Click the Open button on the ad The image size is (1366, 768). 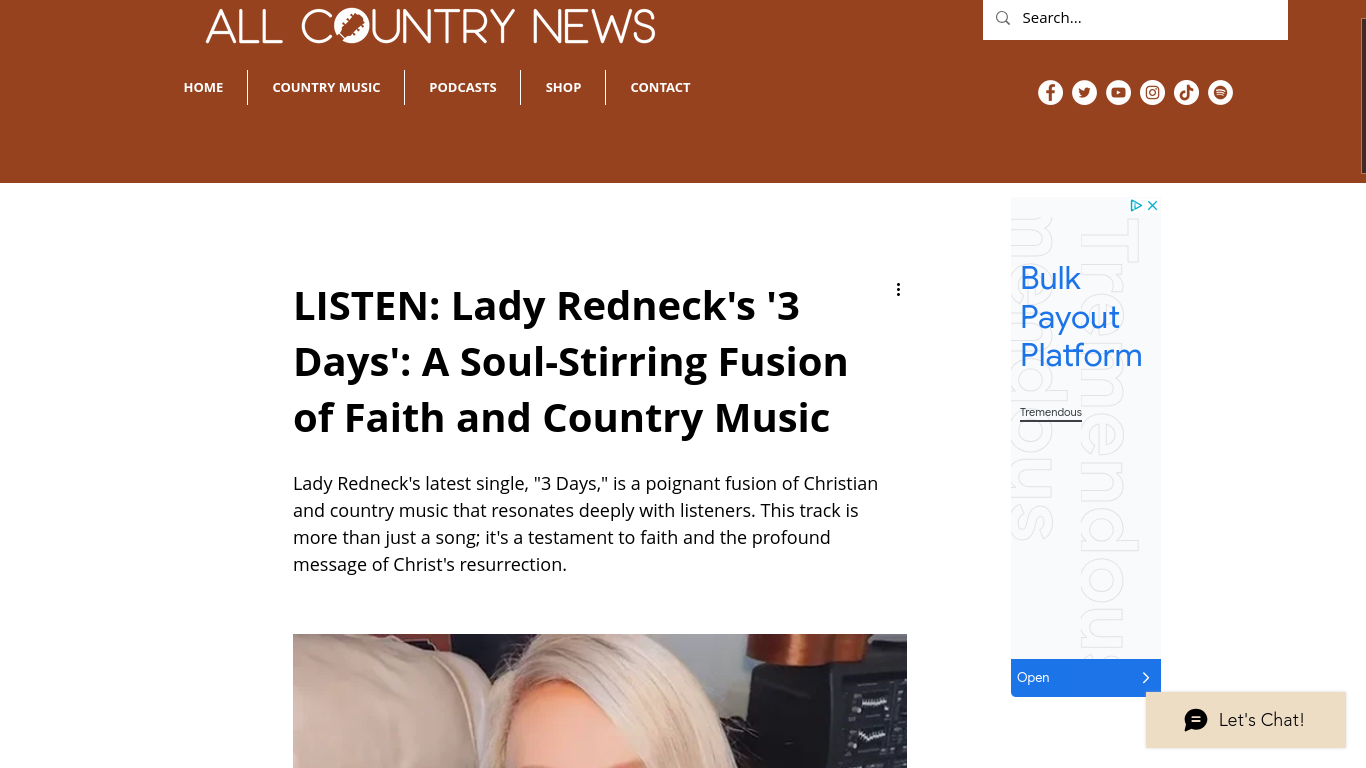(x=1086, y=678)
